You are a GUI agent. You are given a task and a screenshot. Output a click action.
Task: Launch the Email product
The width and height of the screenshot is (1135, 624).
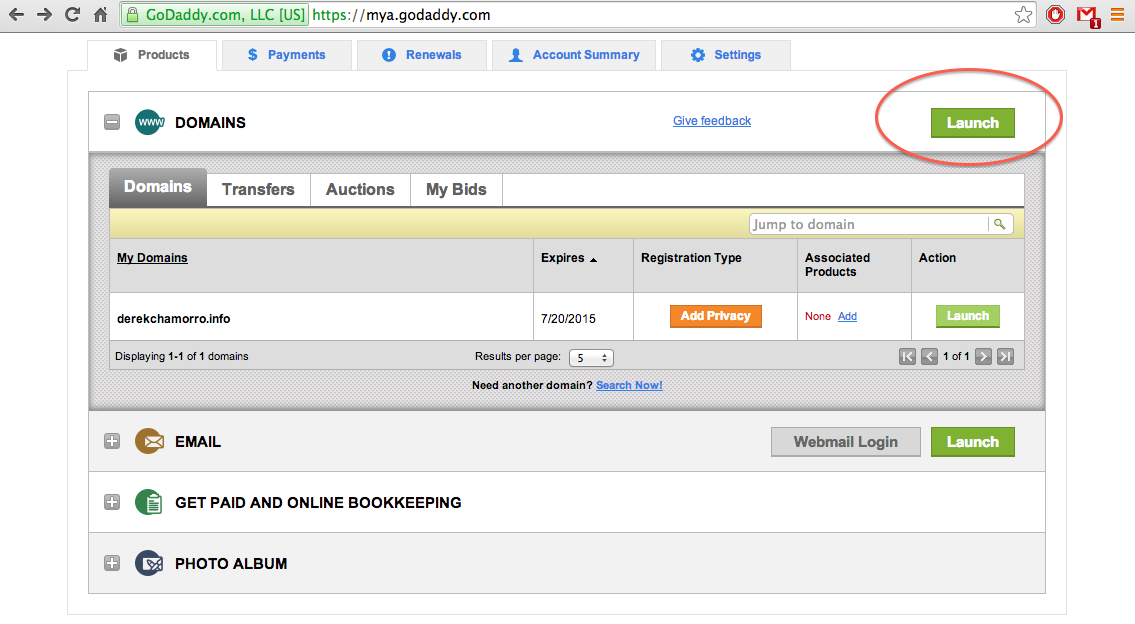pos(972,442)
